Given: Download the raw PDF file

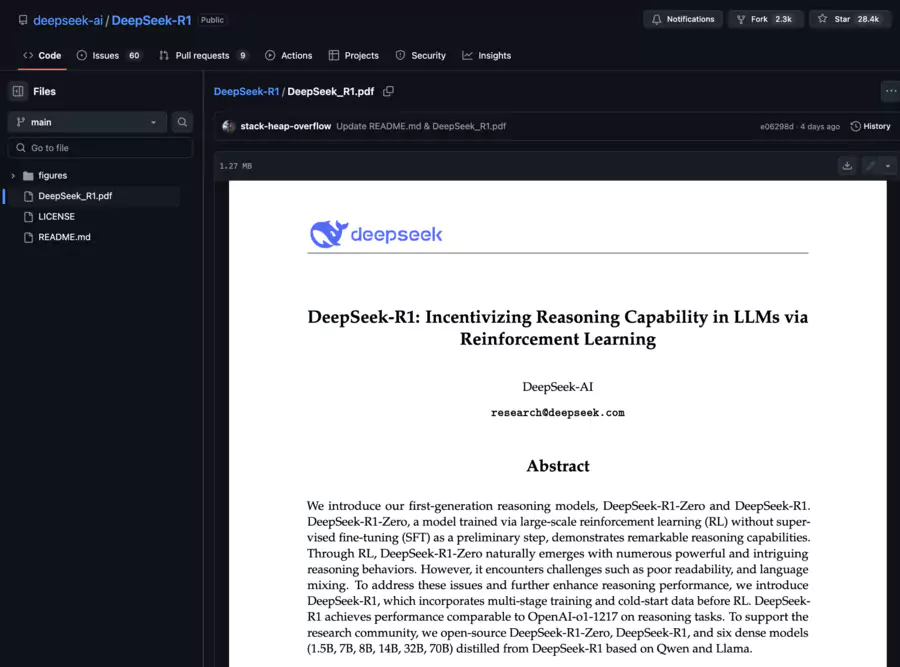Looking at the screenshot, I should [847, 166].
